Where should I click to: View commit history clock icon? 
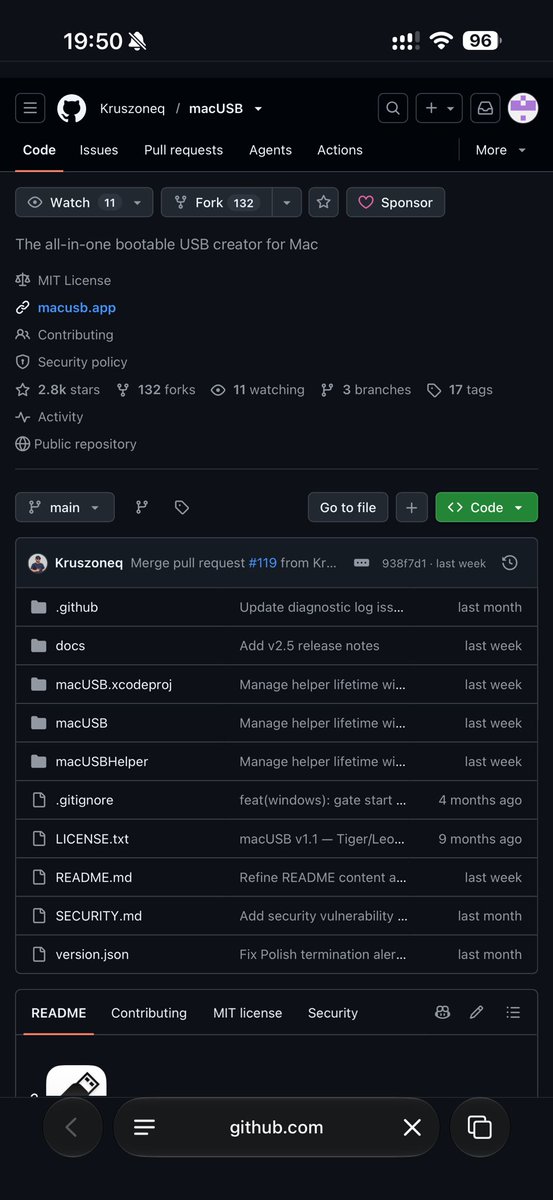click(x=510, y=563)
